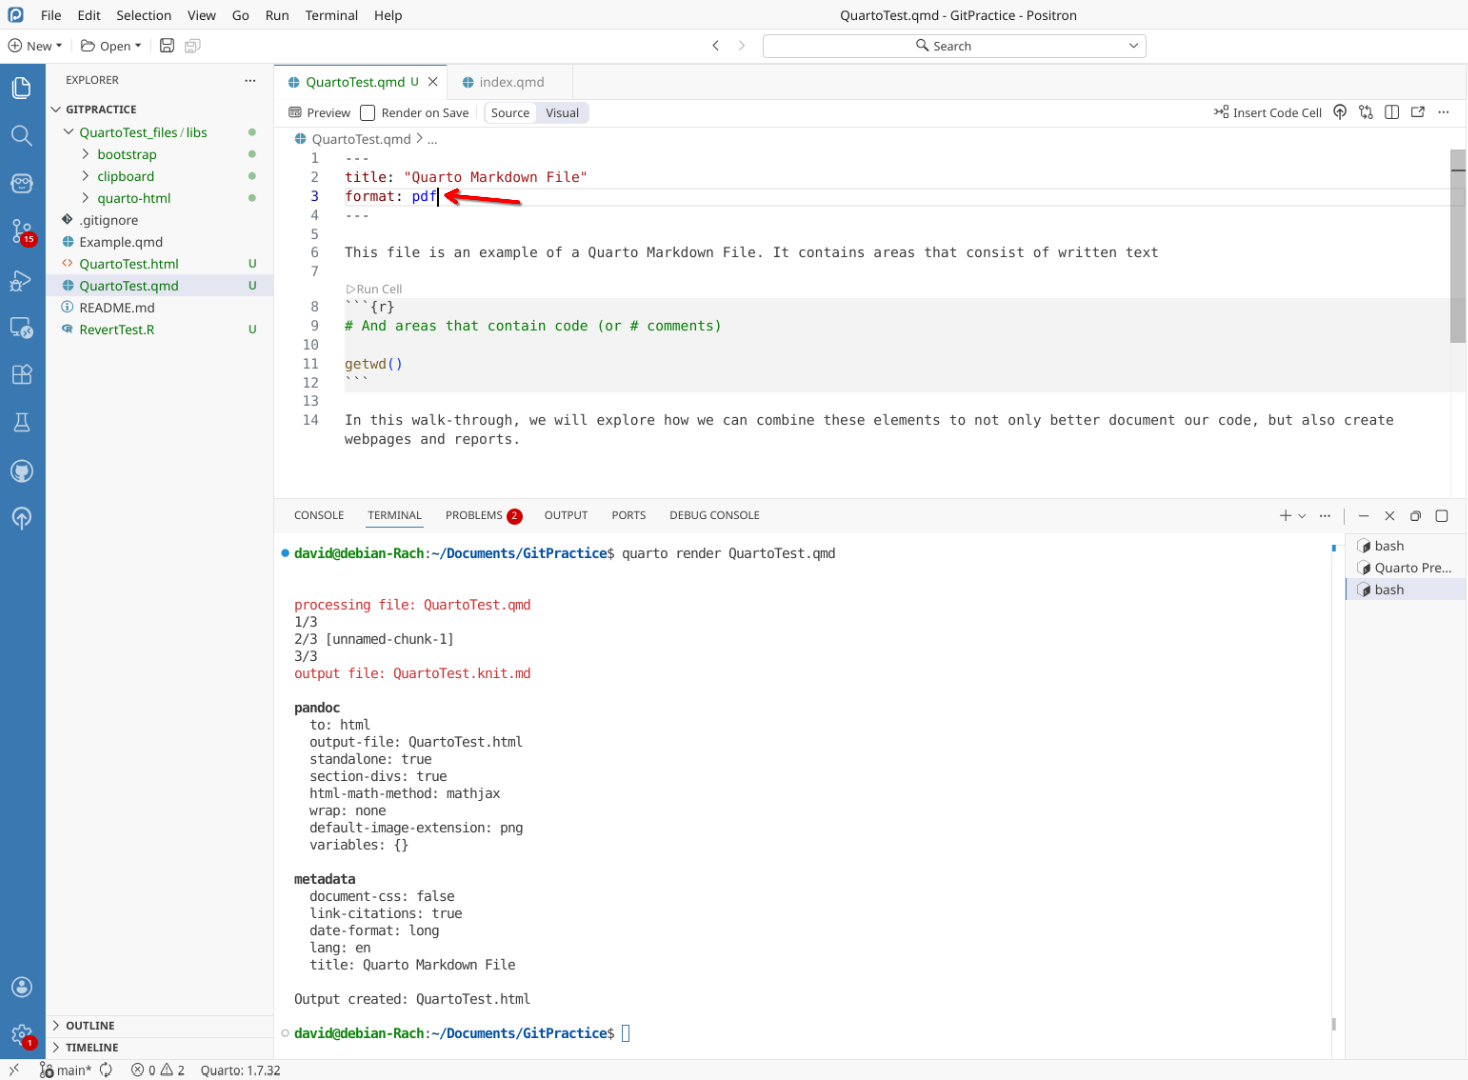Viewport: 1468px width, 1080px height.
Task: Open the Search view in activity bar
Action: [22, 135]
